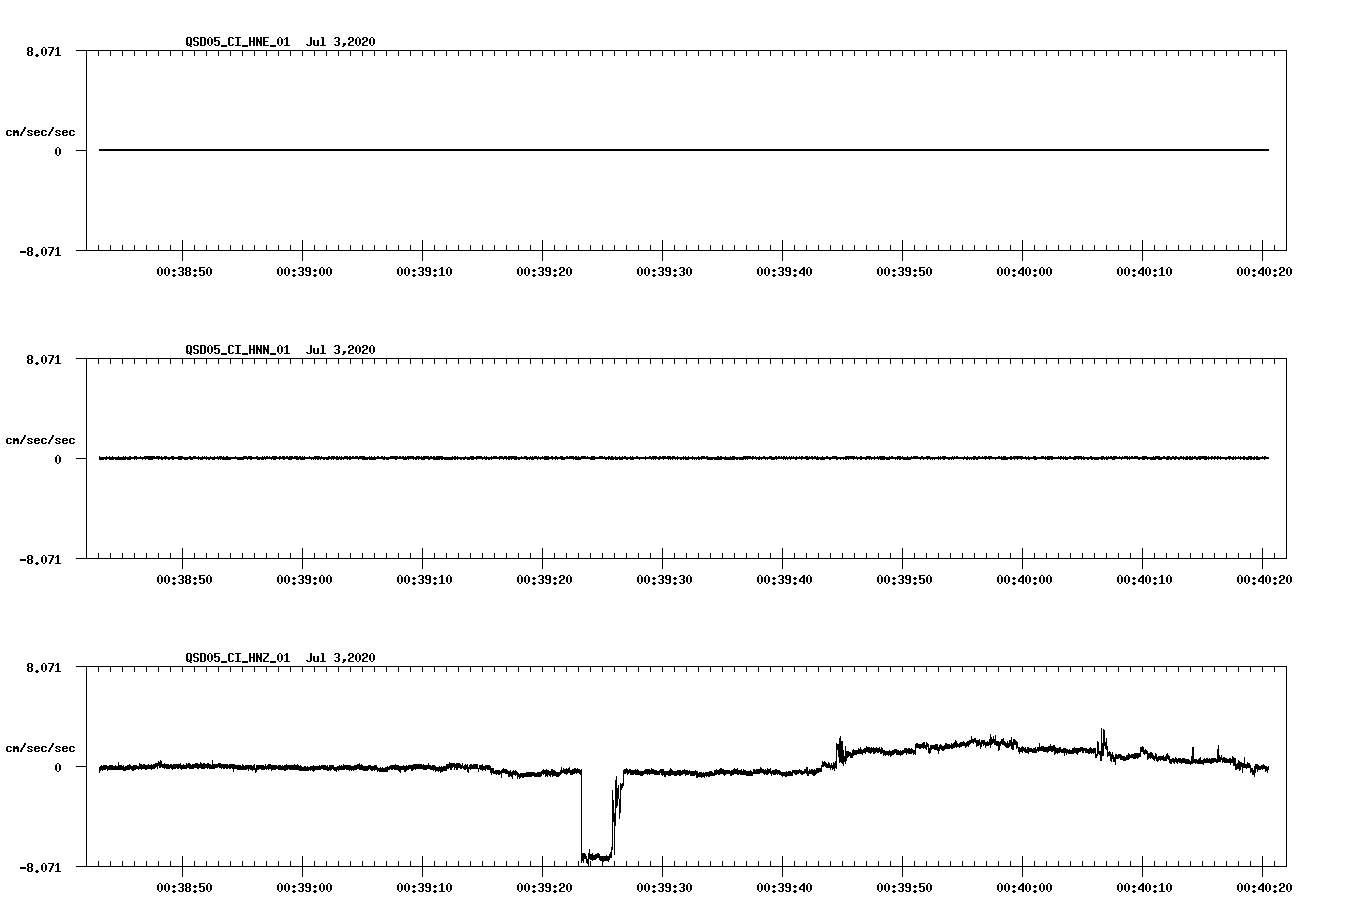Click the 8.071 label on HNN plot
Image resolution: width=1358 pixels, height=924 pixels.
(44, 360)
